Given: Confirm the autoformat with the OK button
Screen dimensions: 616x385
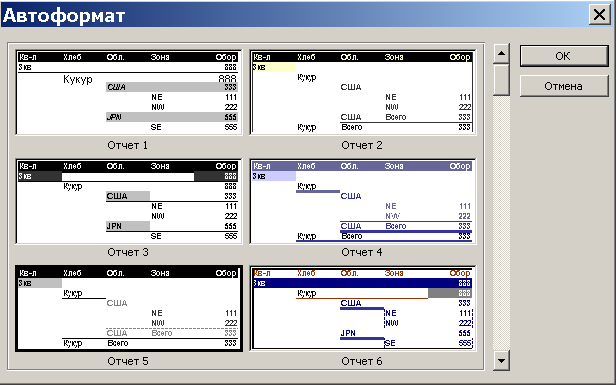Looking at the screenshot, I should click(564, 56).
